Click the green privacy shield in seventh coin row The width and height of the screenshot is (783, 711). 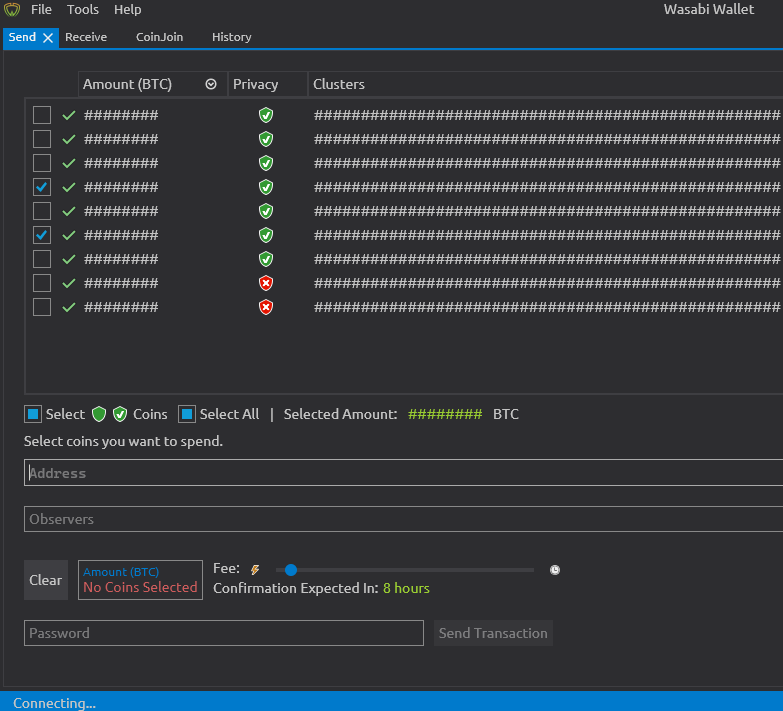(266, 259)
